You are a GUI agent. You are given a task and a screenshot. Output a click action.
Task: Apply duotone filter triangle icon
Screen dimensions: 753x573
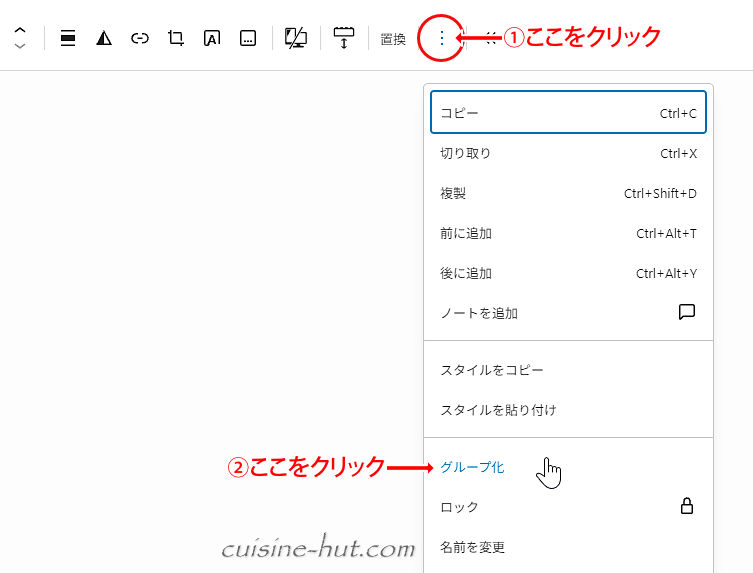point(104,38)
